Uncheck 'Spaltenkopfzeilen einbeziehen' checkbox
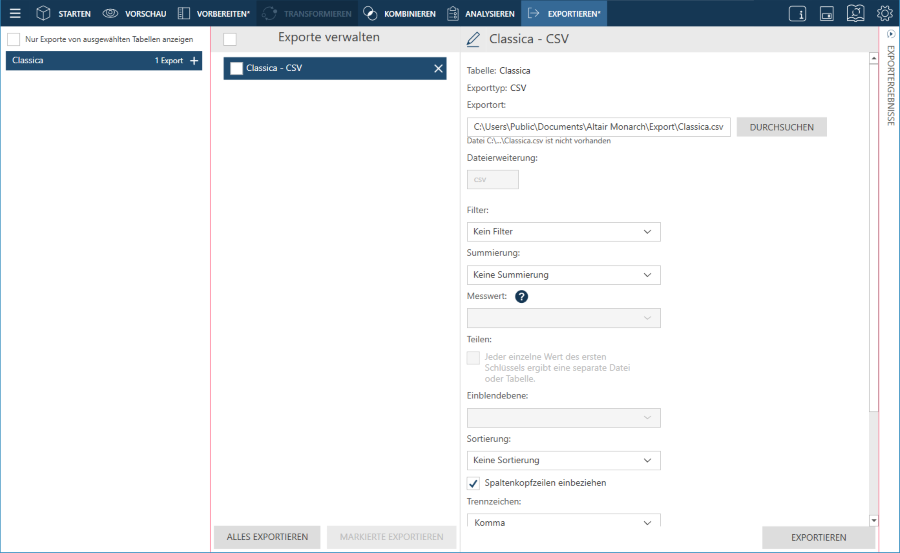This screenshot has width=900, height=553. 474,483
